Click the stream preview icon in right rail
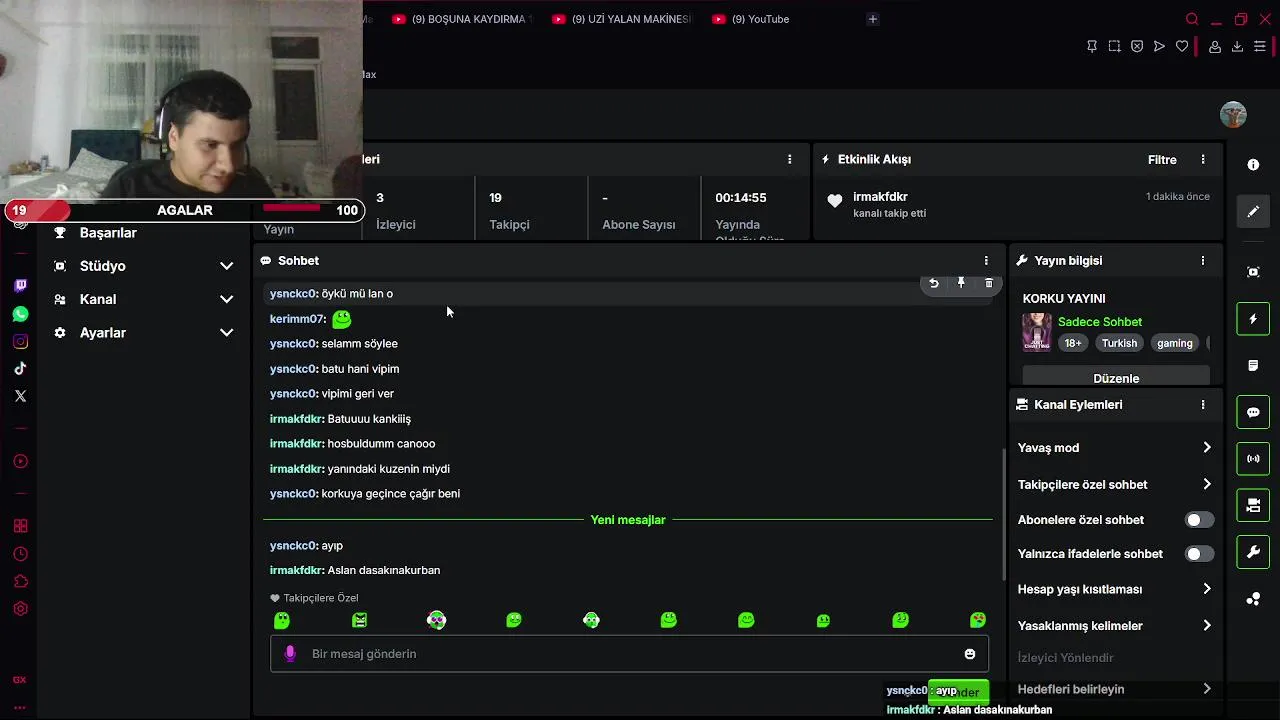The width and height of the screenshot is (1280, 720). tap(1253, 272)
